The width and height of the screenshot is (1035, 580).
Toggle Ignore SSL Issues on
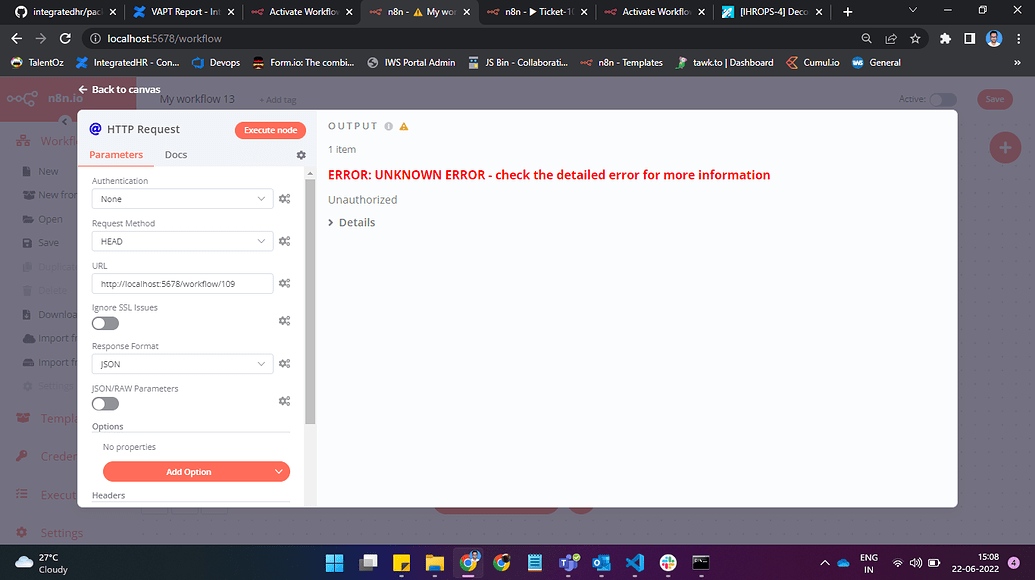coord(104,323)
